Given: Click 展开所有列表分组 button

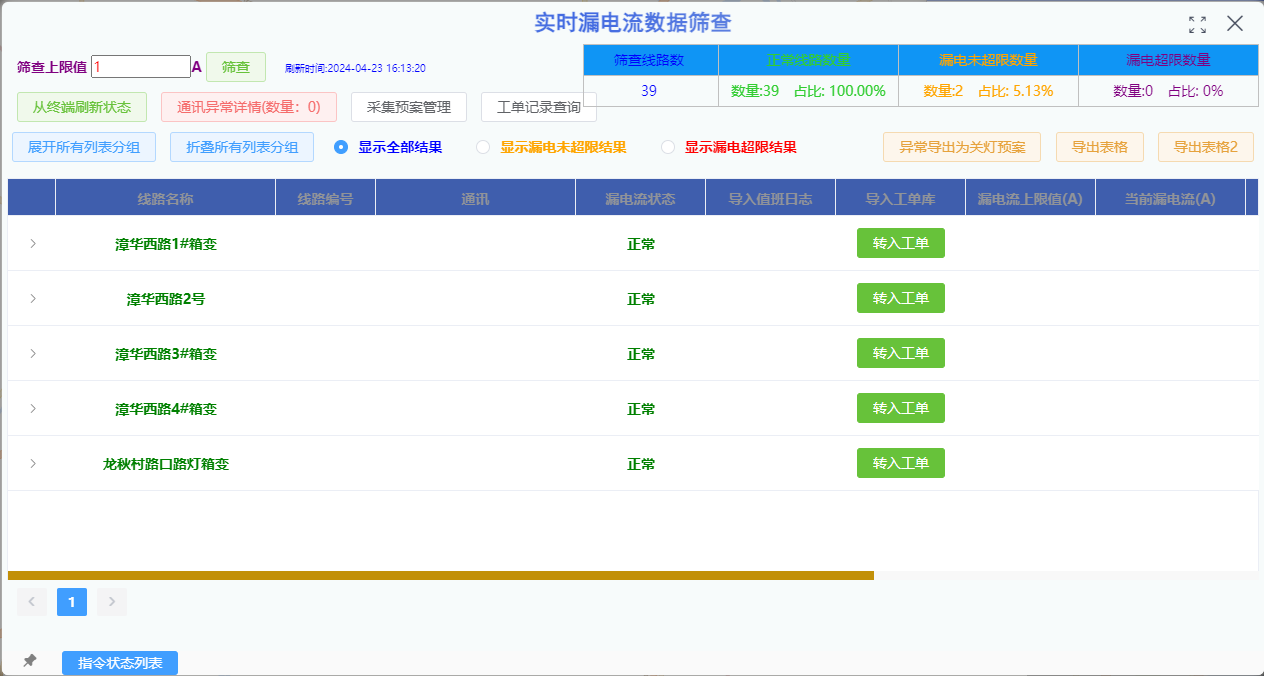Looking at the screenshot, I should pos(84,147).
